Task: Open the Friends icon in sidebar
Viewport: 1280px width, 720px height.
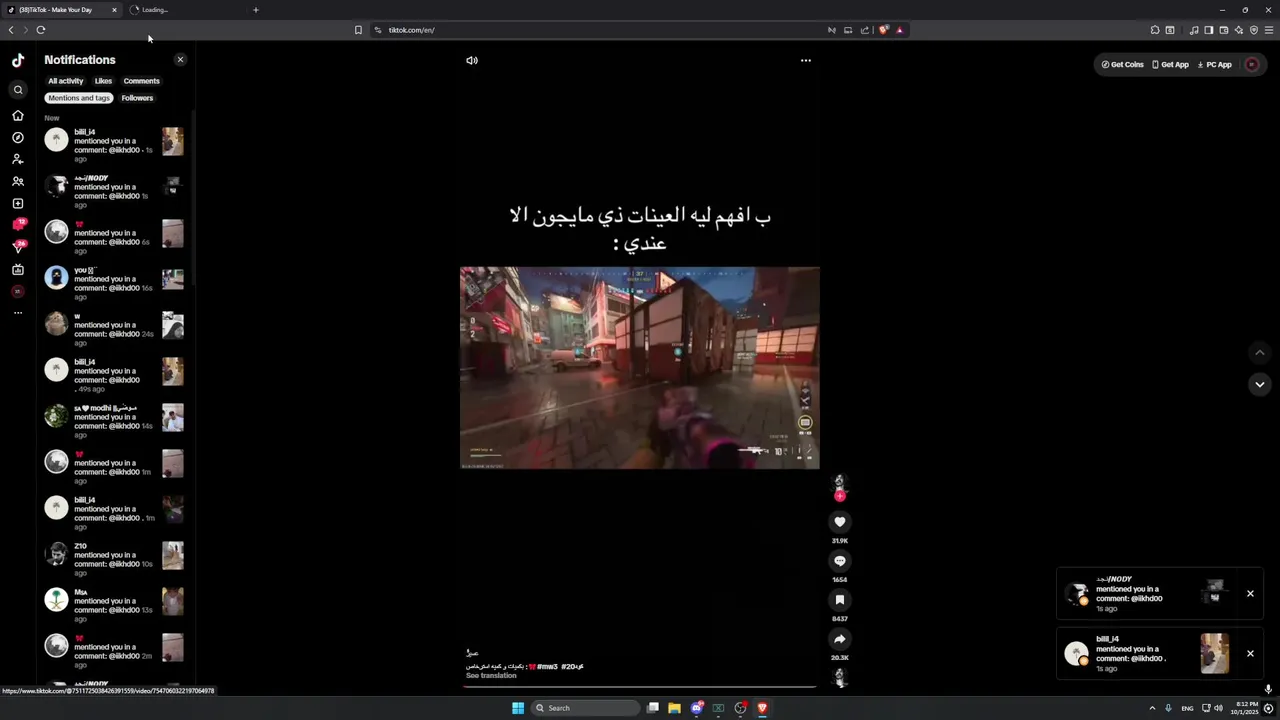Action: point(18,182)
